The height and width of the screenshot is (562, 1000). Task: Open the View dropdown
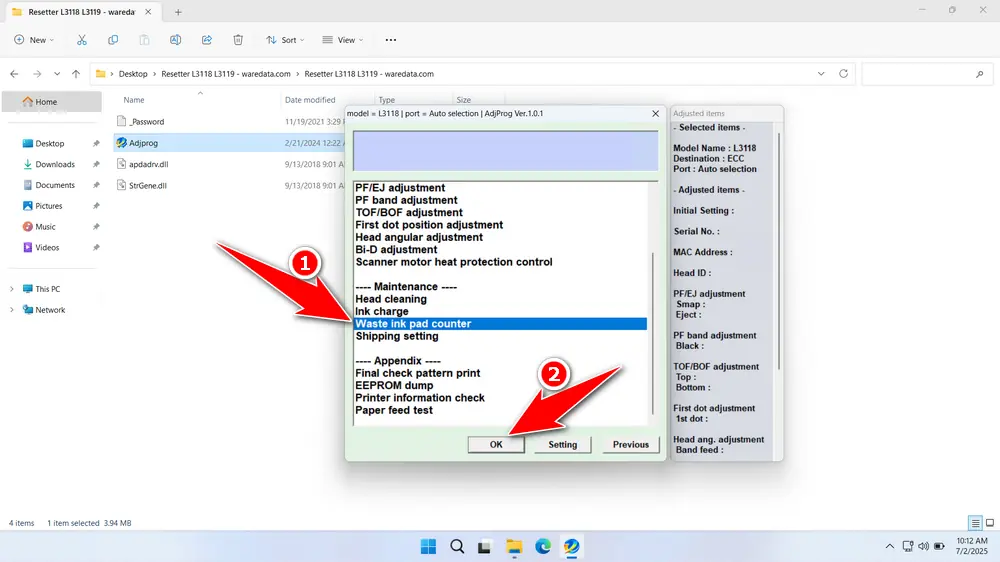342,40
